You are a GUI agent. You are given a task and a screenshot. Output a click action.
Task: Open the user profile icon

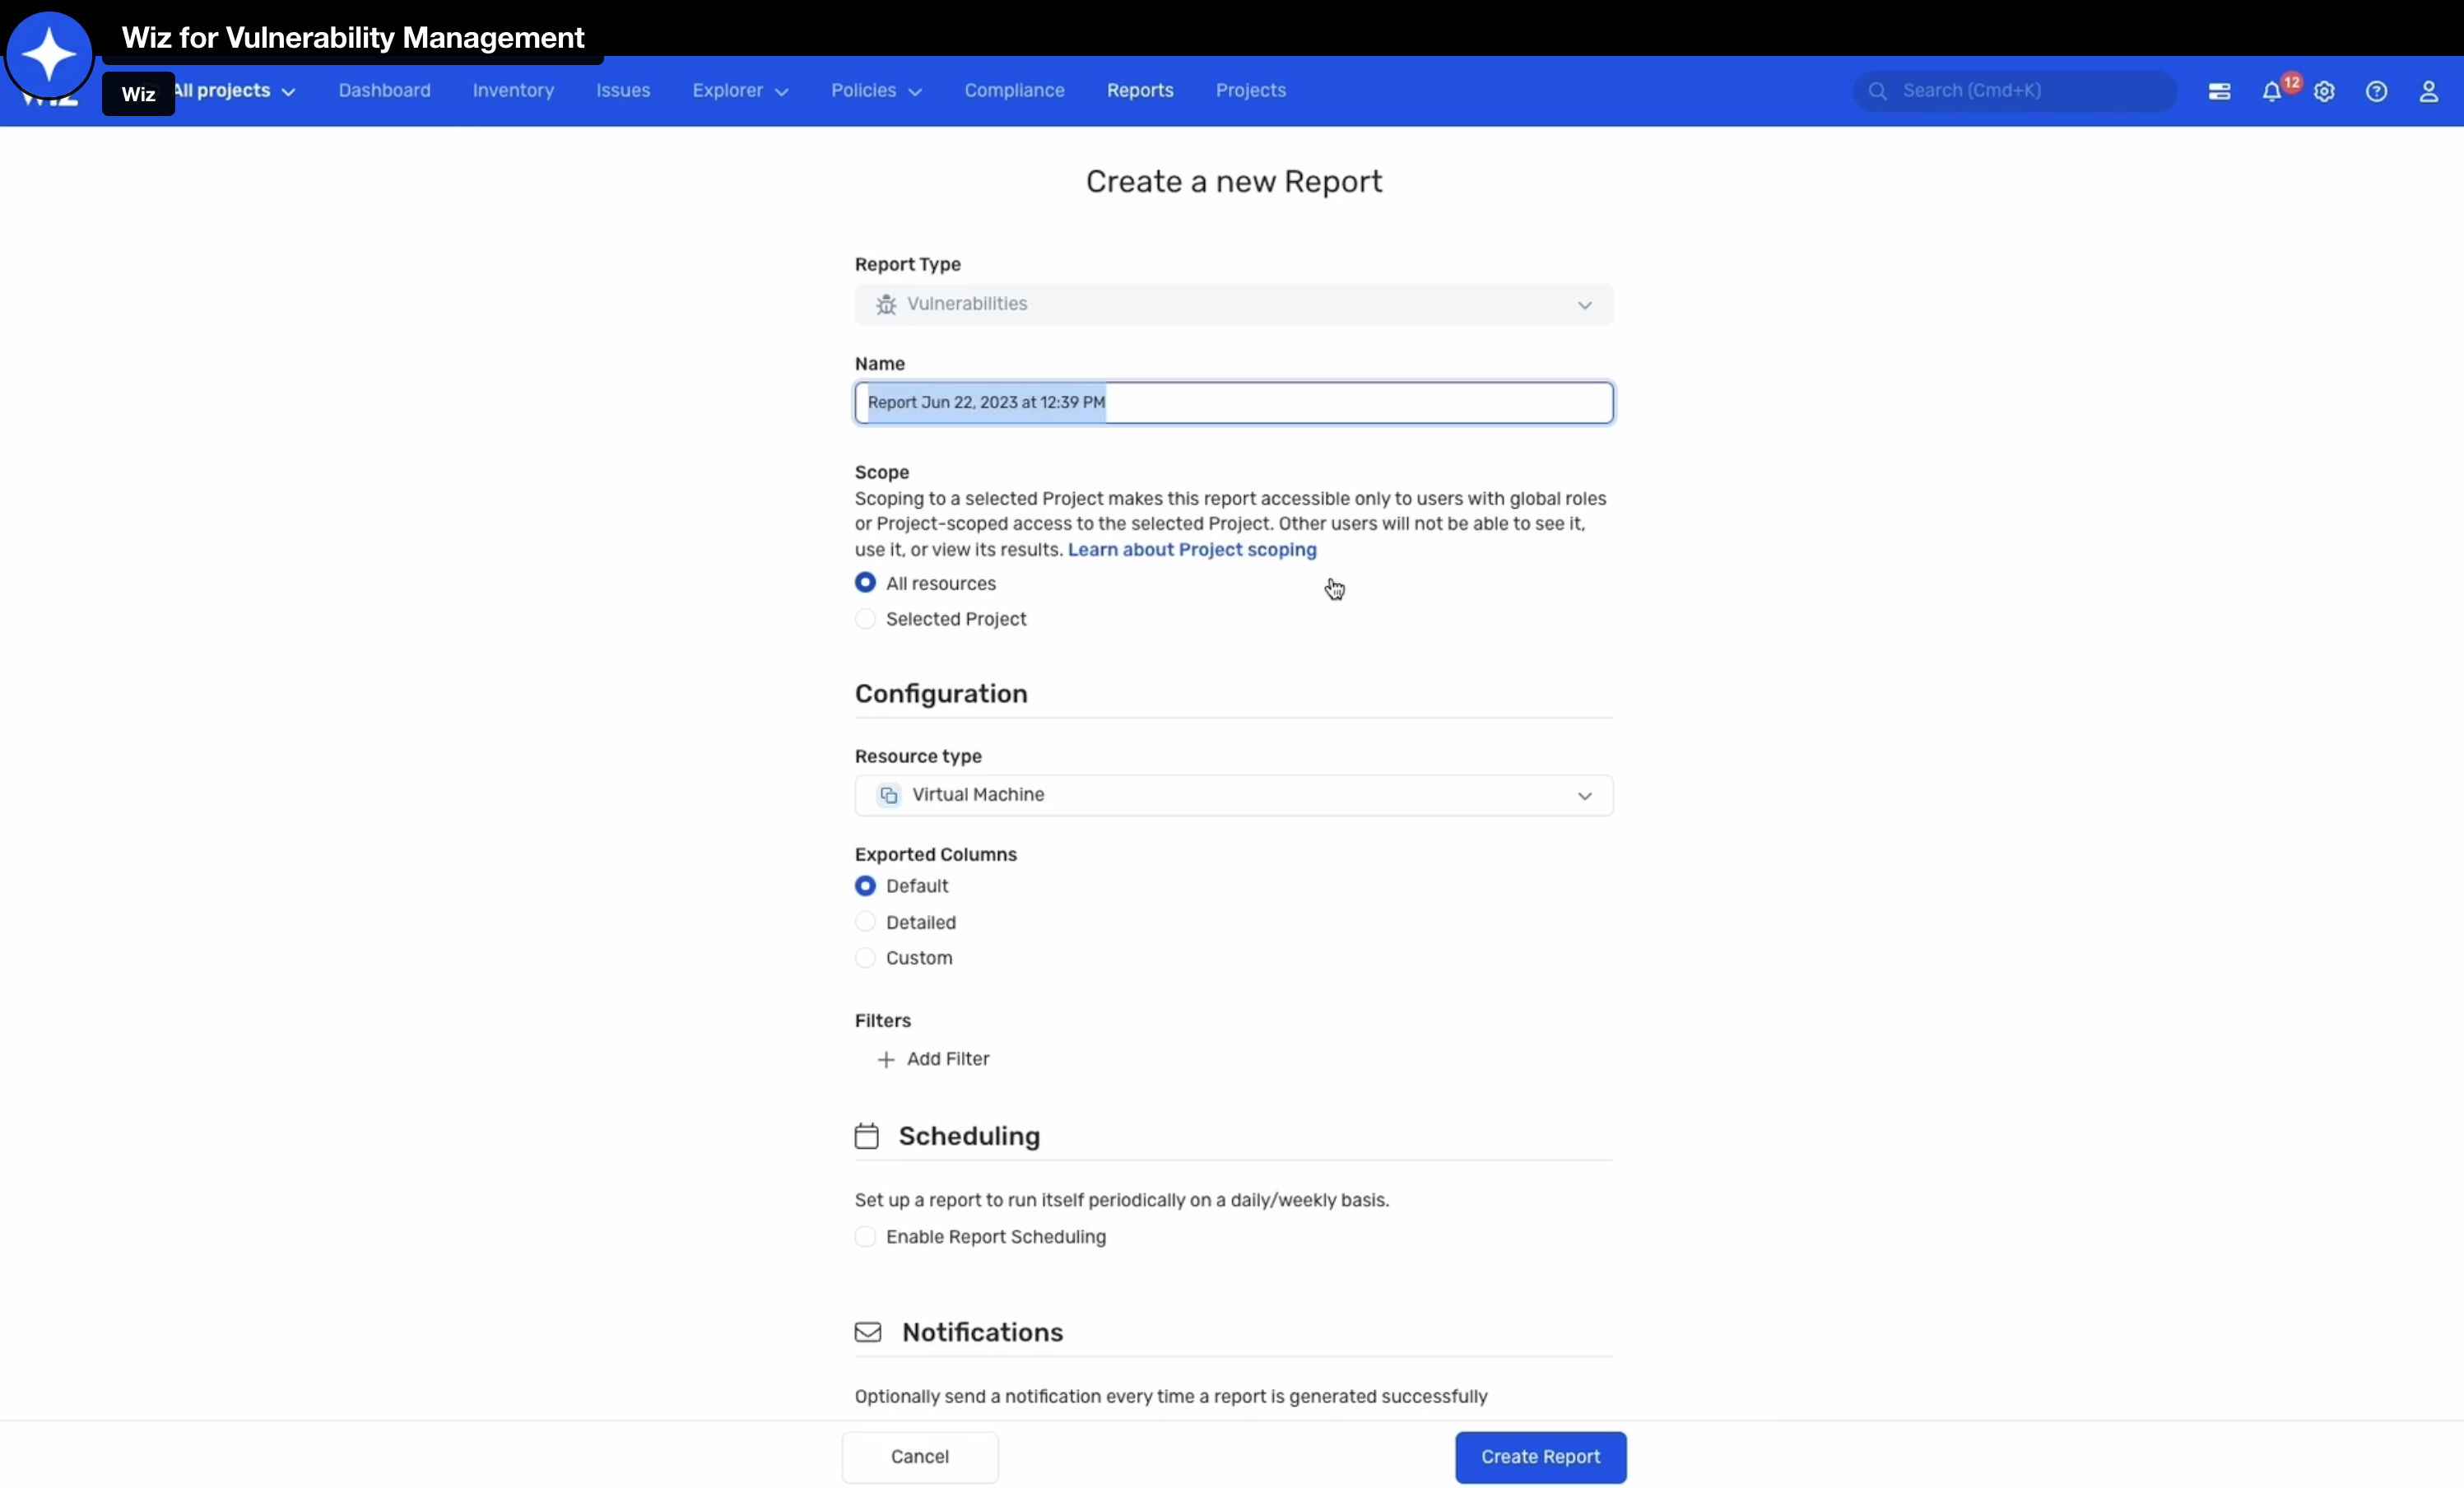(x=2428, y=92)
